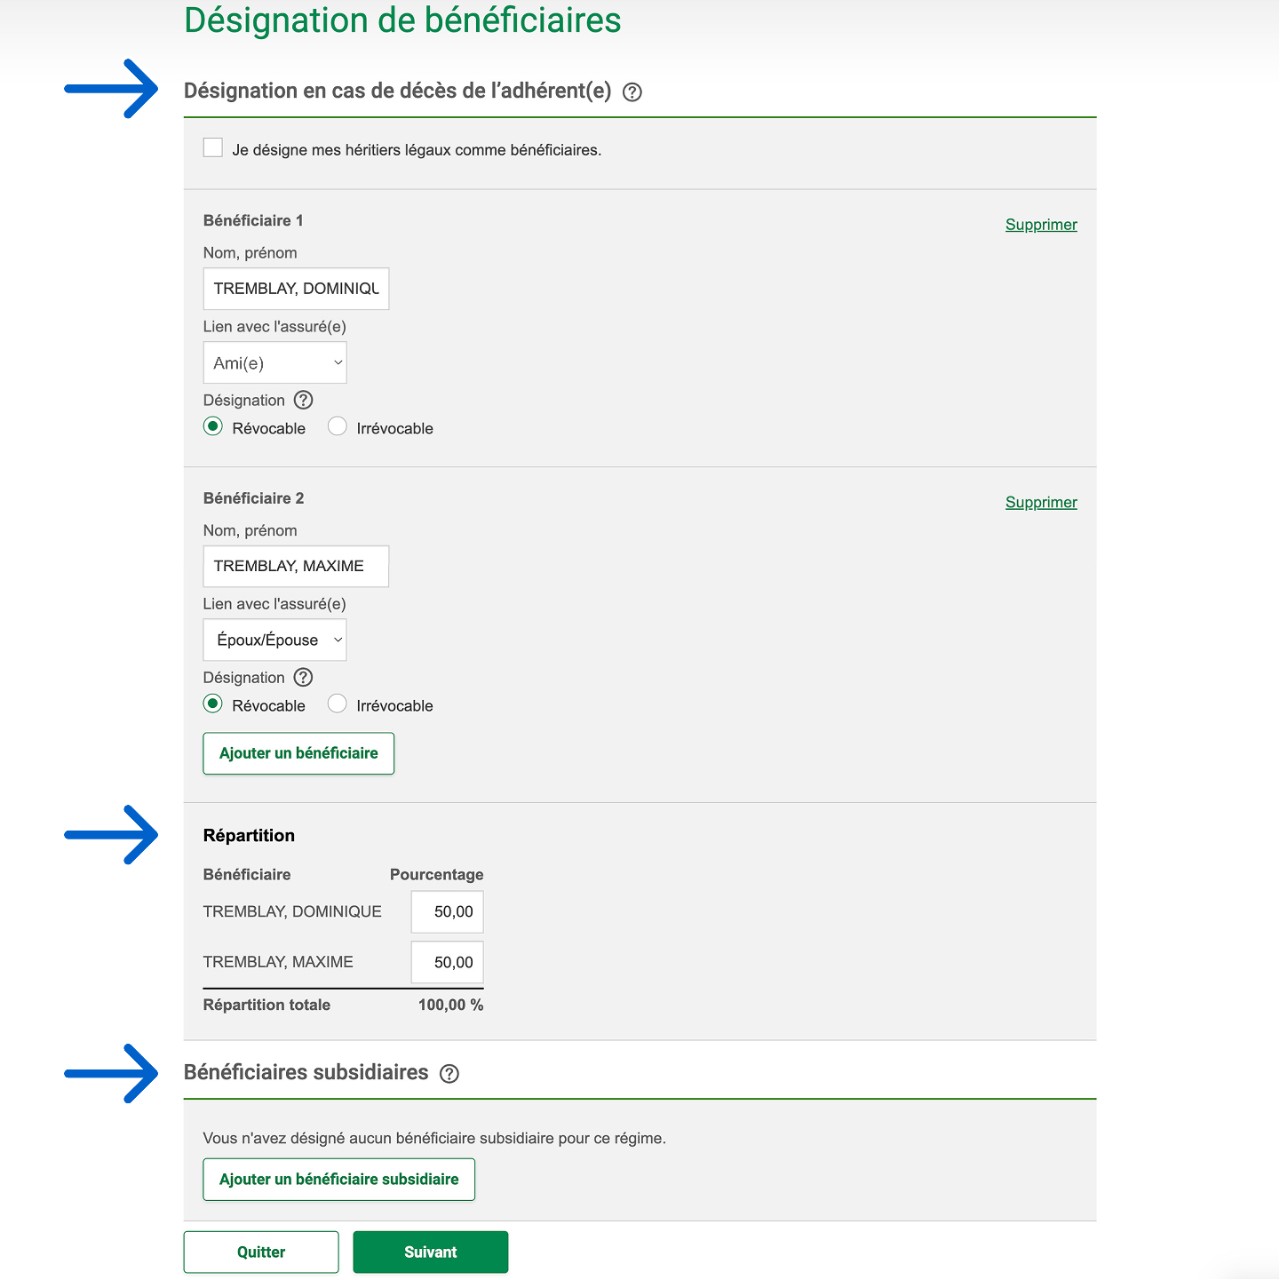Select Irrévocable for Bénéficiaire 1
The width and height of the screenshot is (1280, 1280).
click(x=338, y=427)
